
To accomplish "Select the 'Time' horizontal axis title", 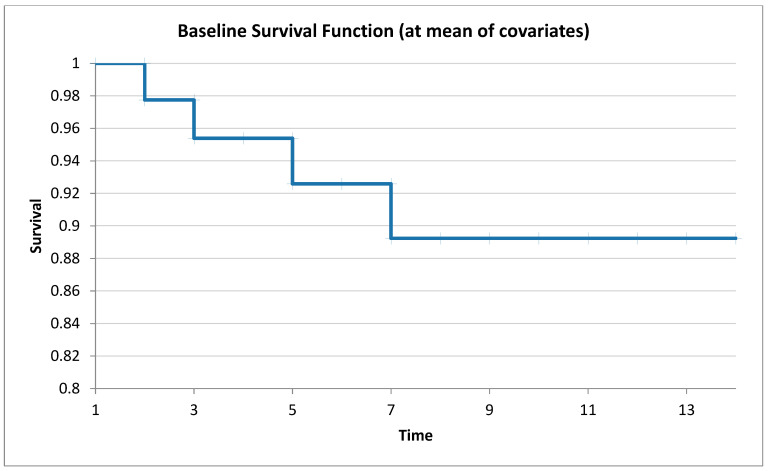I will tap(415, 436).
